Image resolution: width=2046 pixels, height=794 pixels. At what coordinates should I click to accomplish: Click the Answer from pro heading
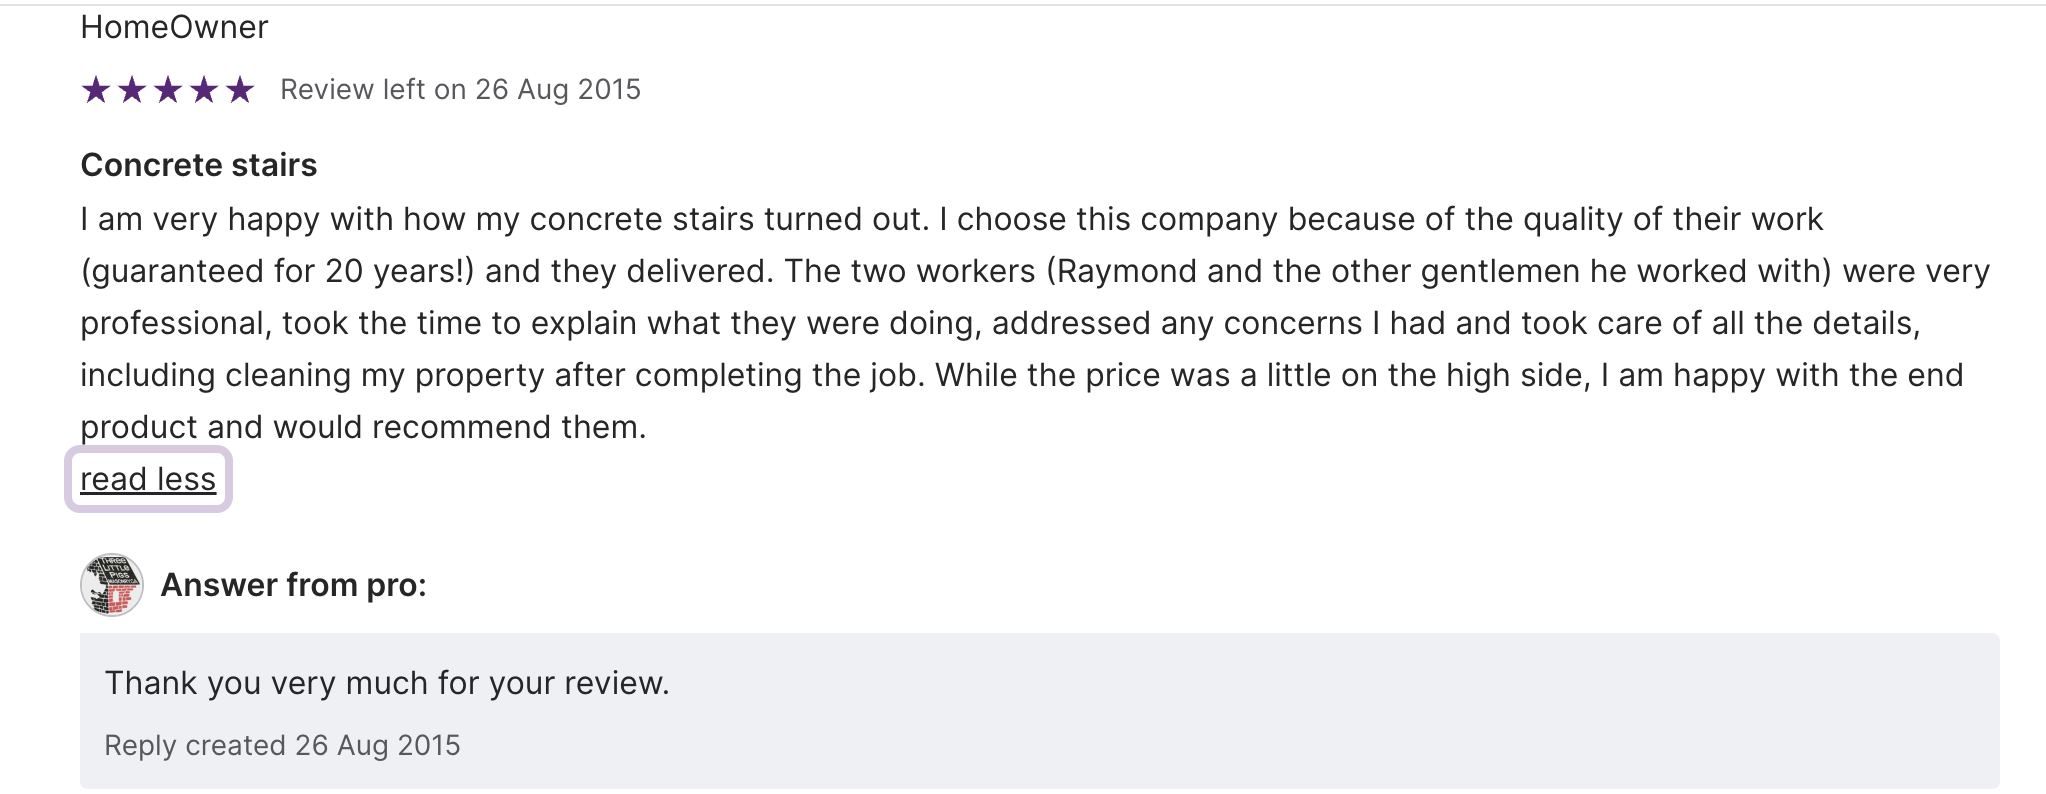293,585
